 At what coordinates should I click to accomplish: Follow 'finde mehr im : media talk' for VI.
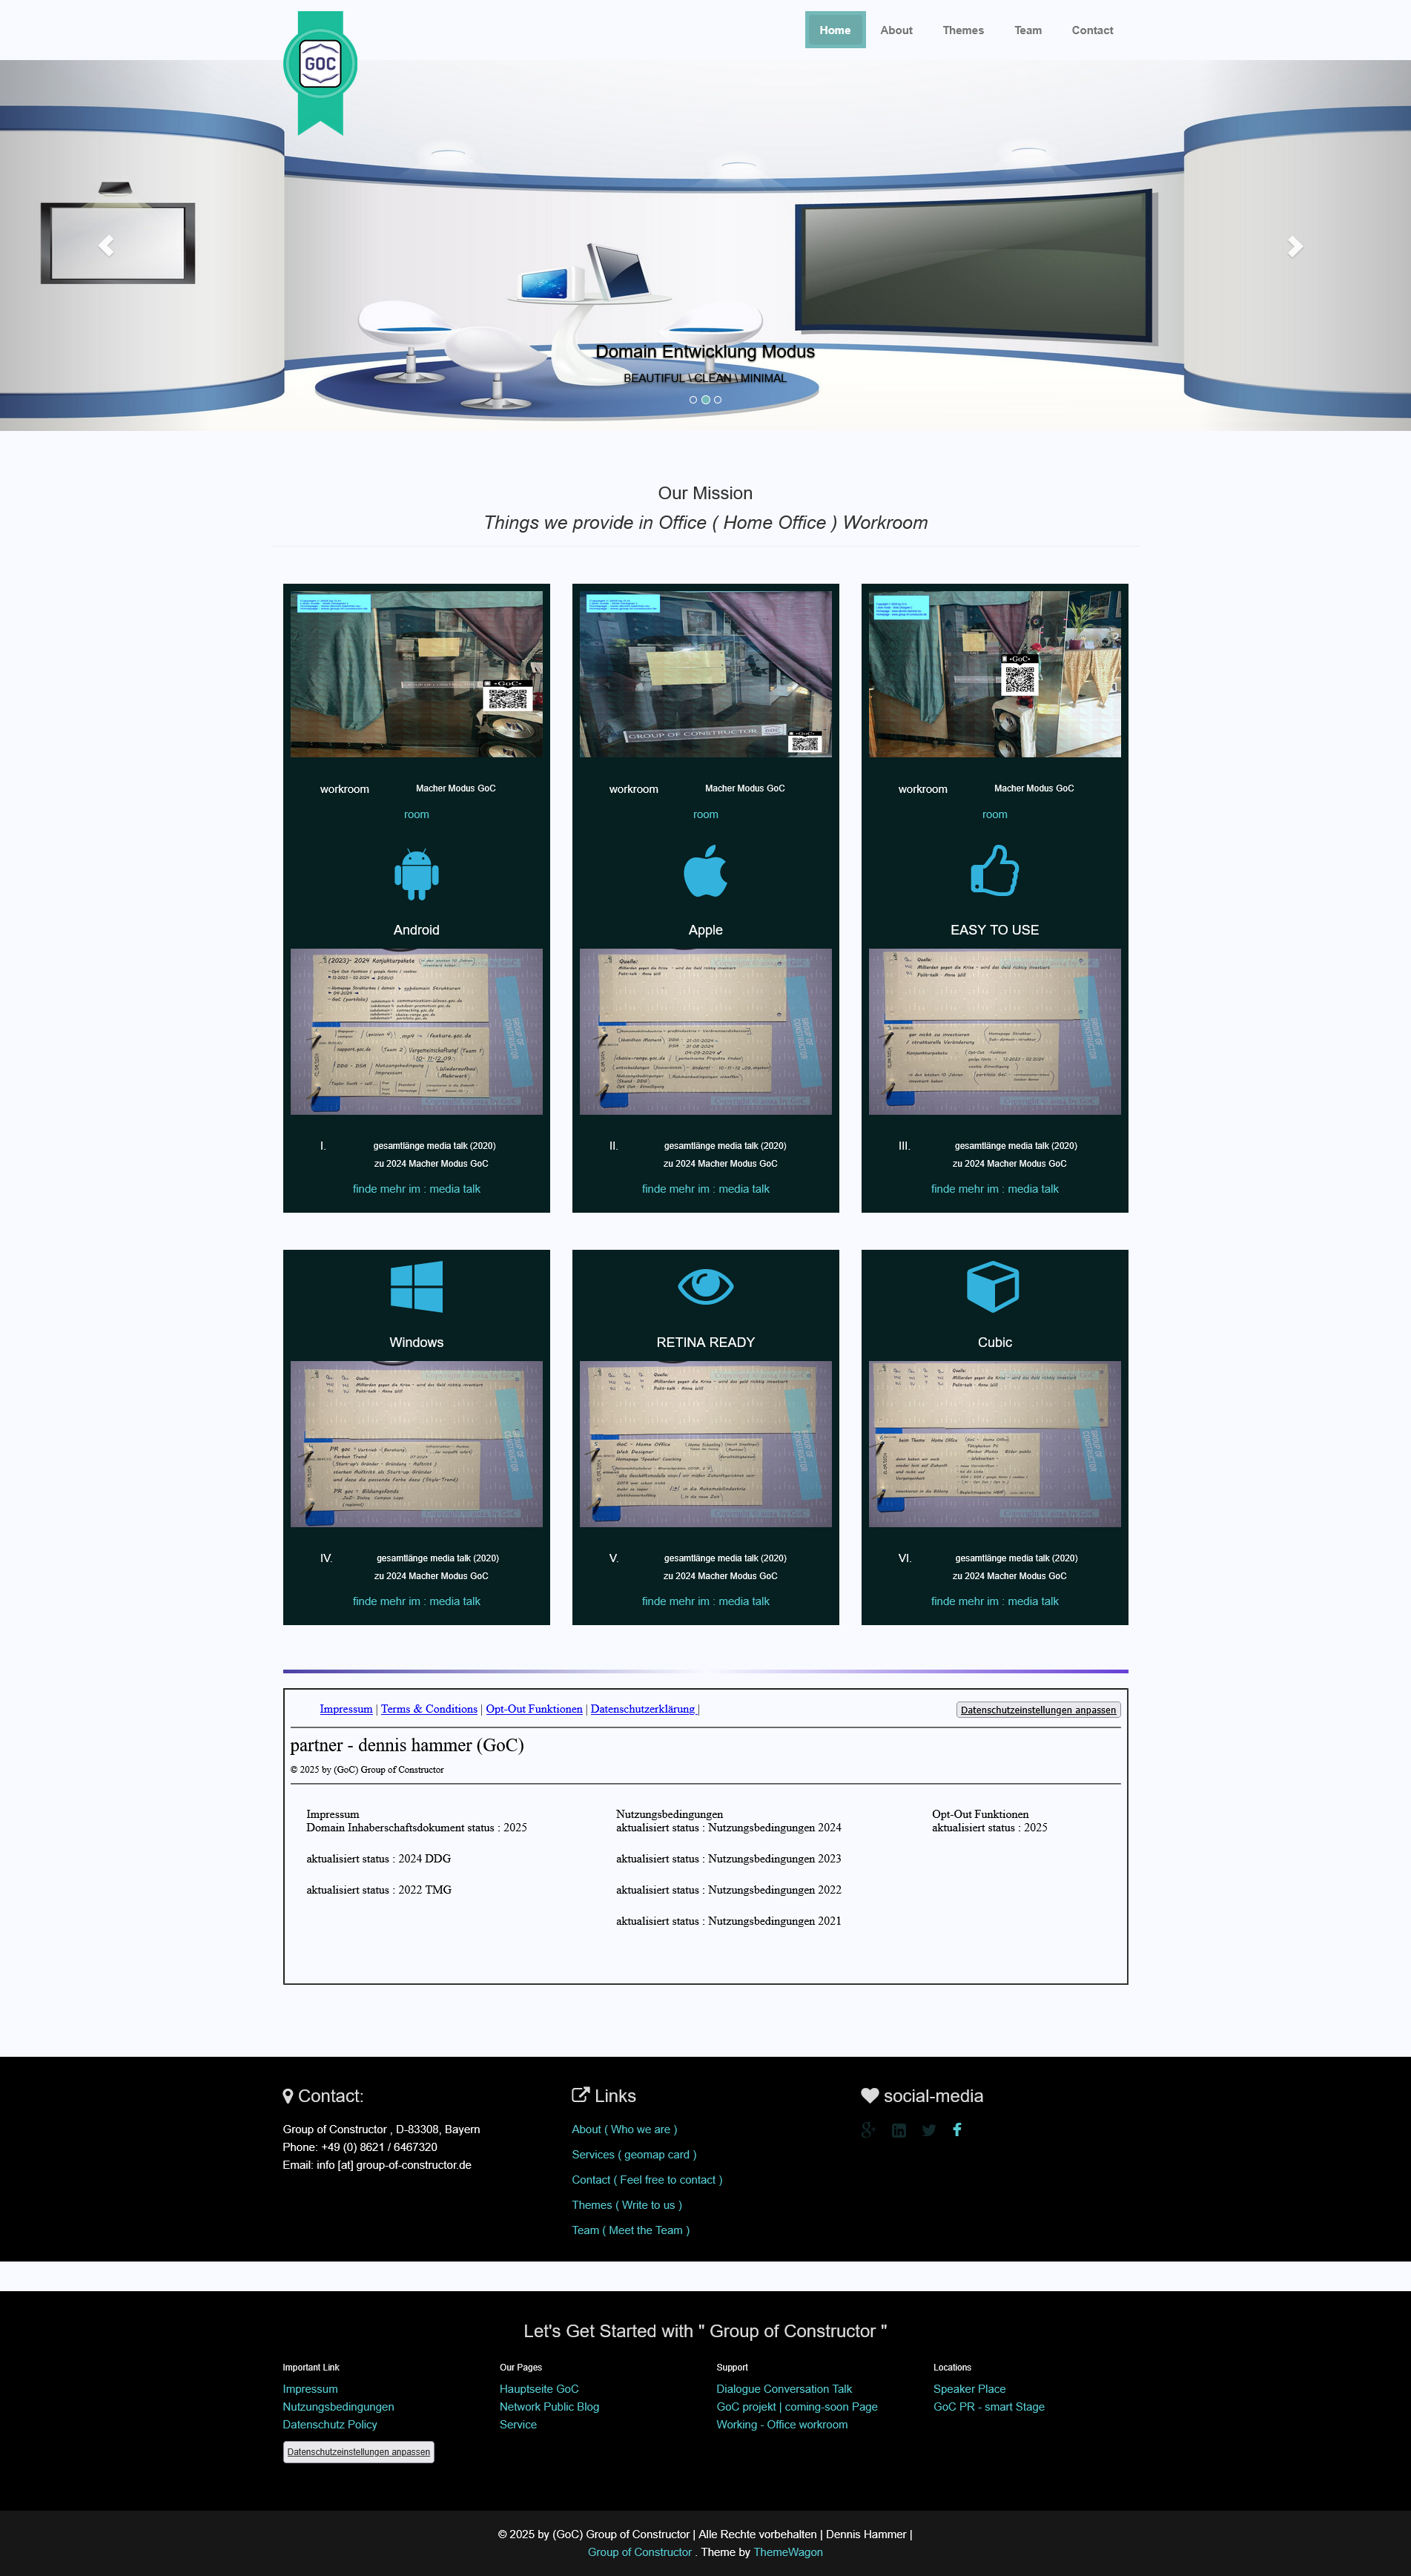pyautogui.click(x=994, y=1601)
